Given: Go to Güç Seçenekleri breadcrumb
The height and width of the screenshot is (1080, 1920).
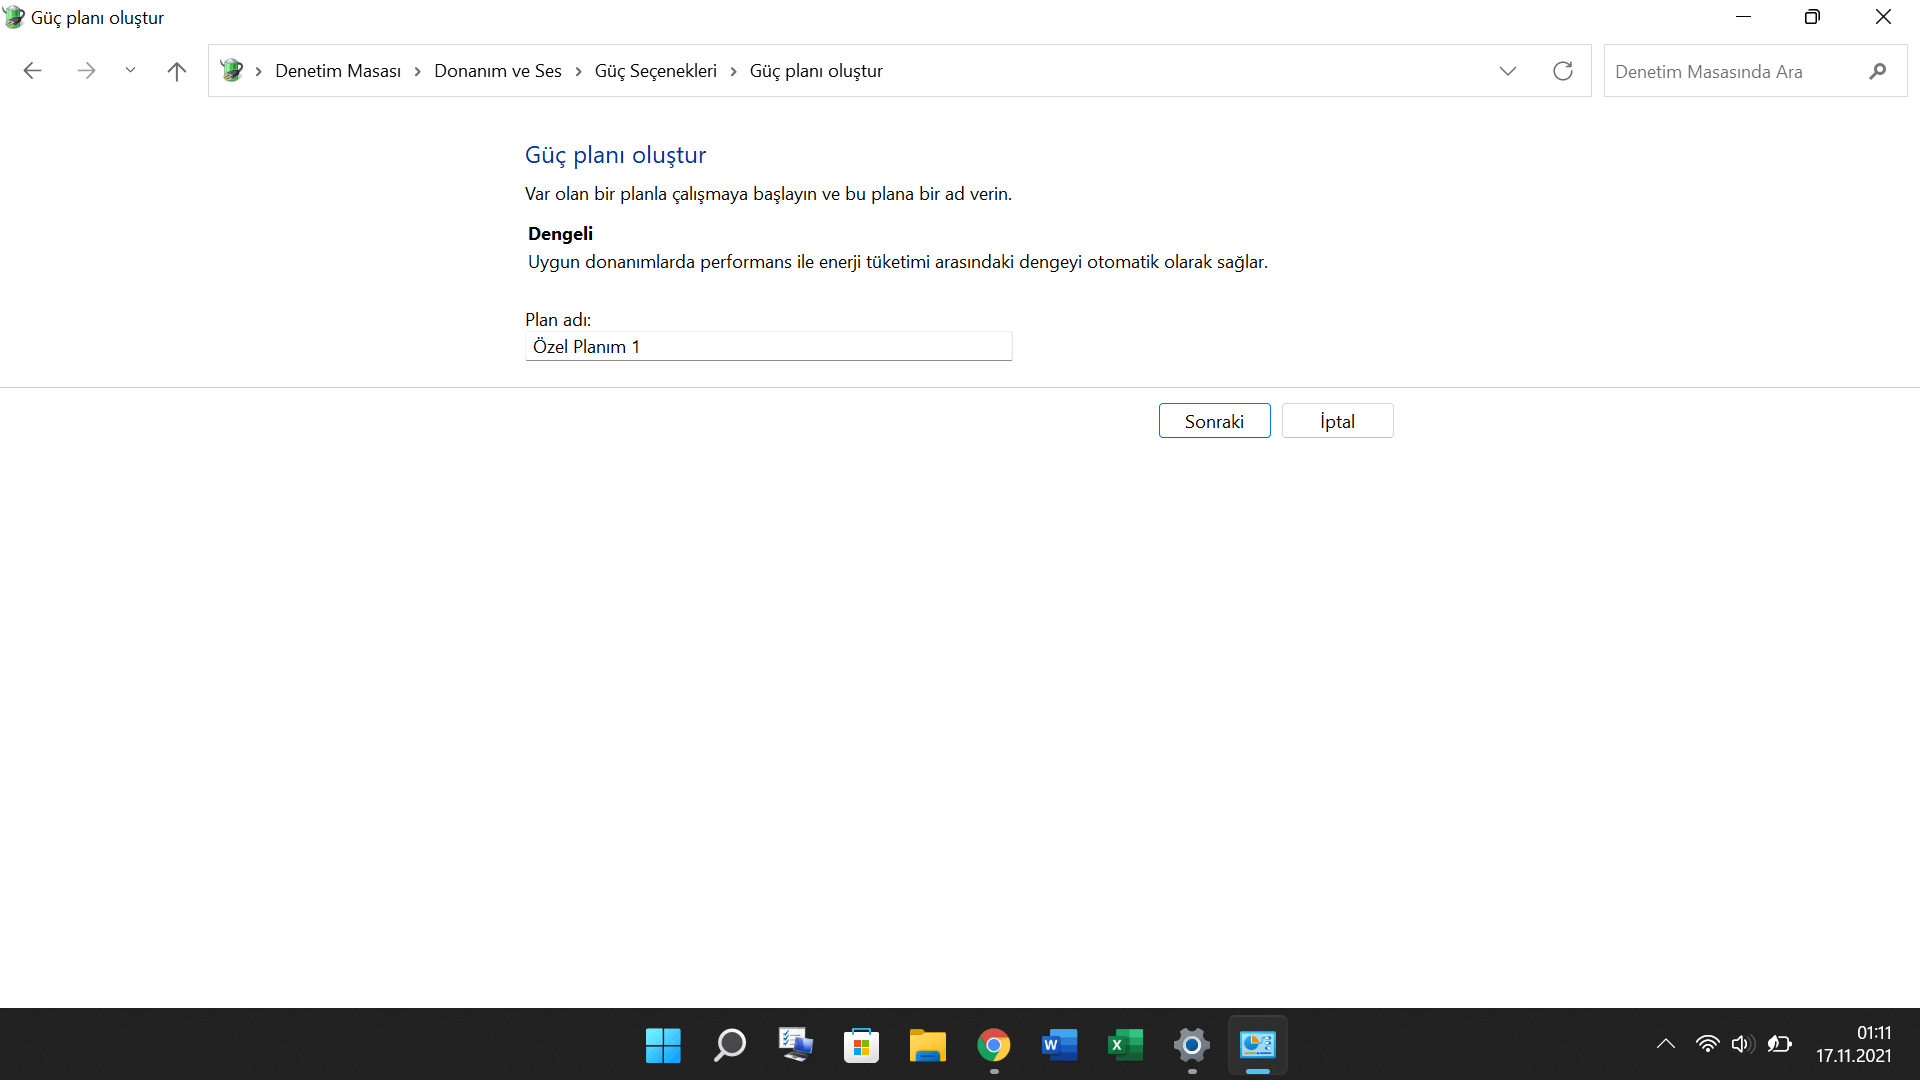Looking at the screenshot, I should pyautogui.click(x=655, y=71).
